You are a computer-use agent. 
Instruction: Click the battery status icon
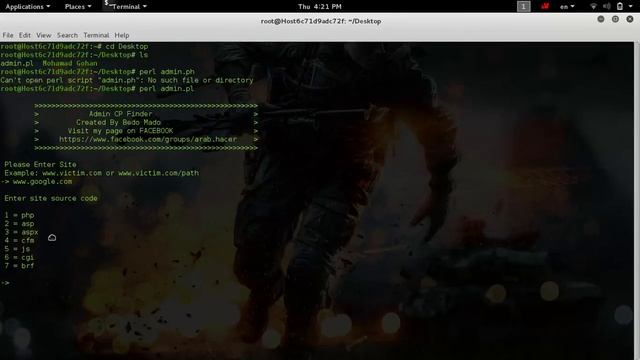pyautogui.click(x=620, y=7)
